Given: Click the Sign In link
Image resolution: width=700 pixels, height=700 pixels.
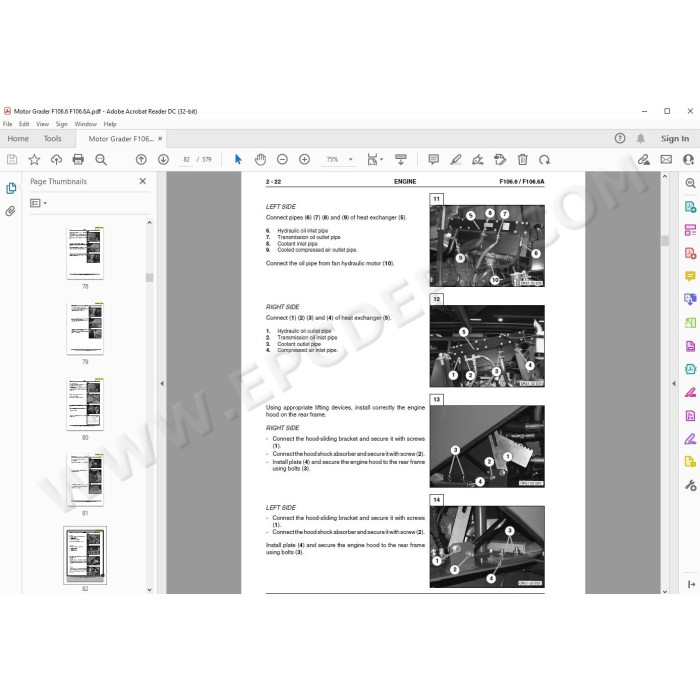Looking at the screenshot, I should 675,138.
